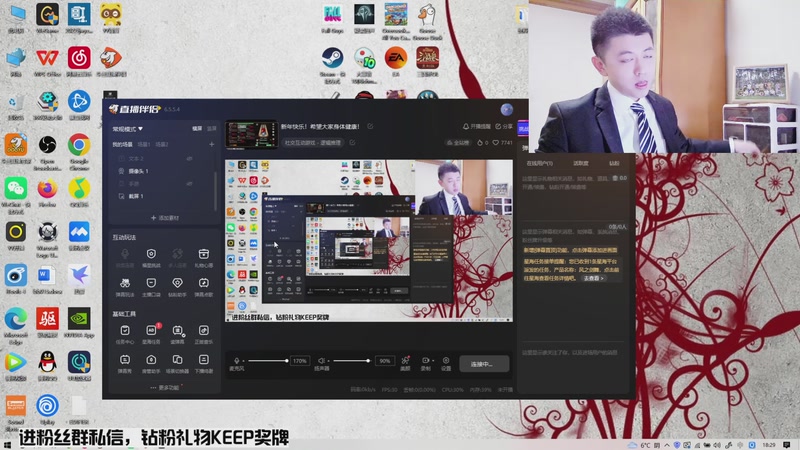Open Microsoft Edge desktop icon
This screenshot has height=450, width=800.
pyautogui.click(x=15, y=326)
